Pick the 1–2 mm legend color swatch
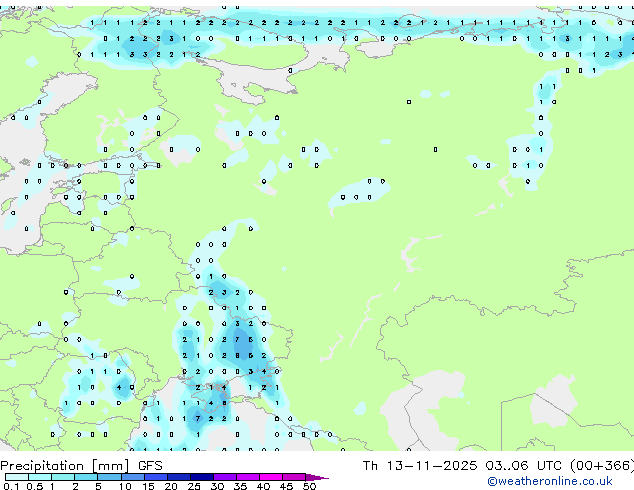This screenshot has height=490, width=634. pos(63,477)
